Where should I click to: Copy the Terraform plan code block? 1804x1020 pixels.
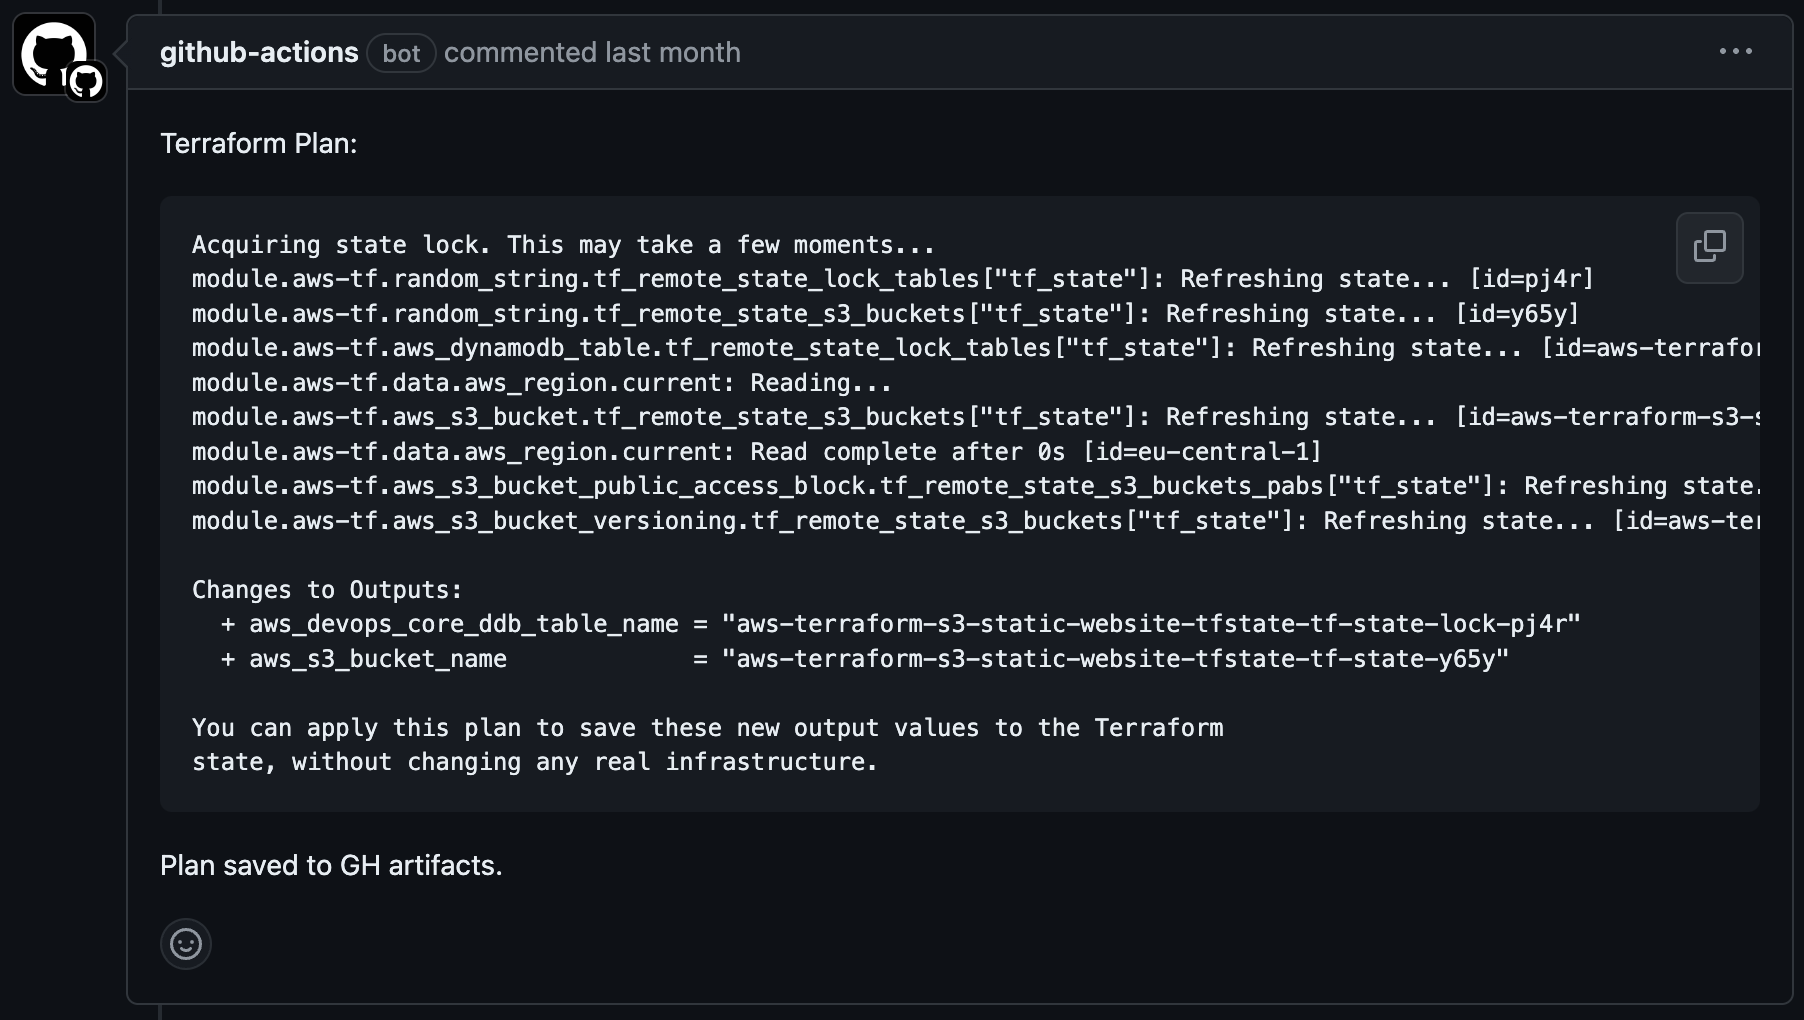pos(1709,247)
